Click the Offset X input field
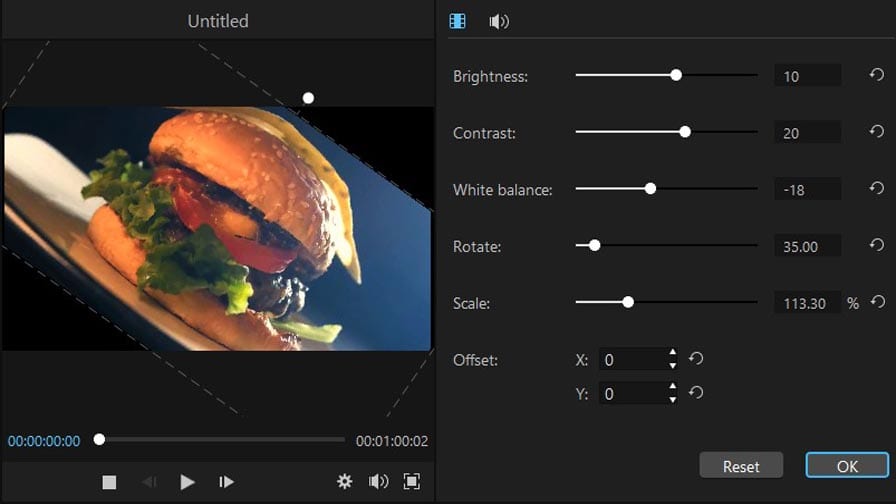The image size is (896, 504). coord(633,359)
